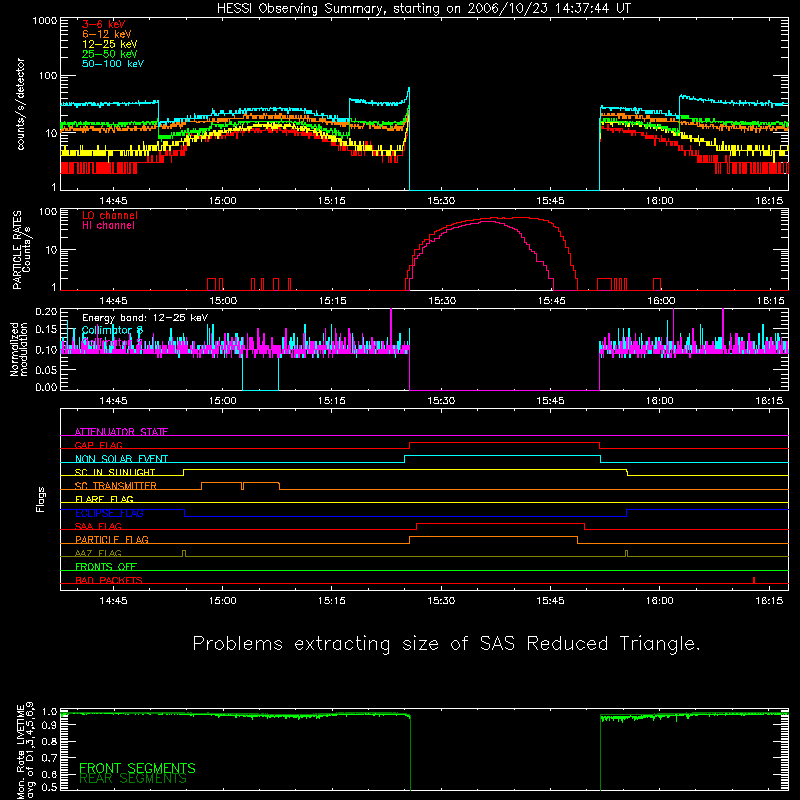Click the 15:30 tick under the Flags panel
800x800 pixels.
click(x=441, y=601)
